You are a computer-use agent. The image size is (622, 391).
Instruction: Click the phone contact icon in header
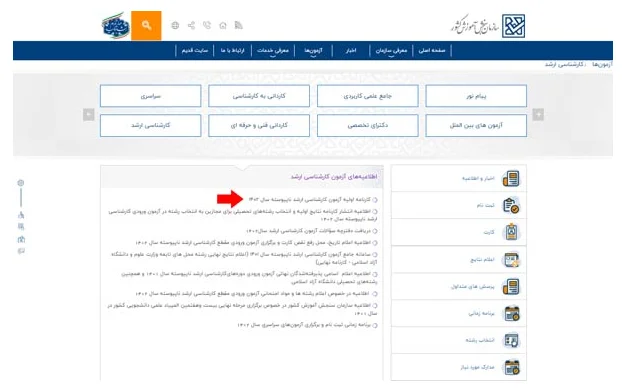click(x=207, y=25)
